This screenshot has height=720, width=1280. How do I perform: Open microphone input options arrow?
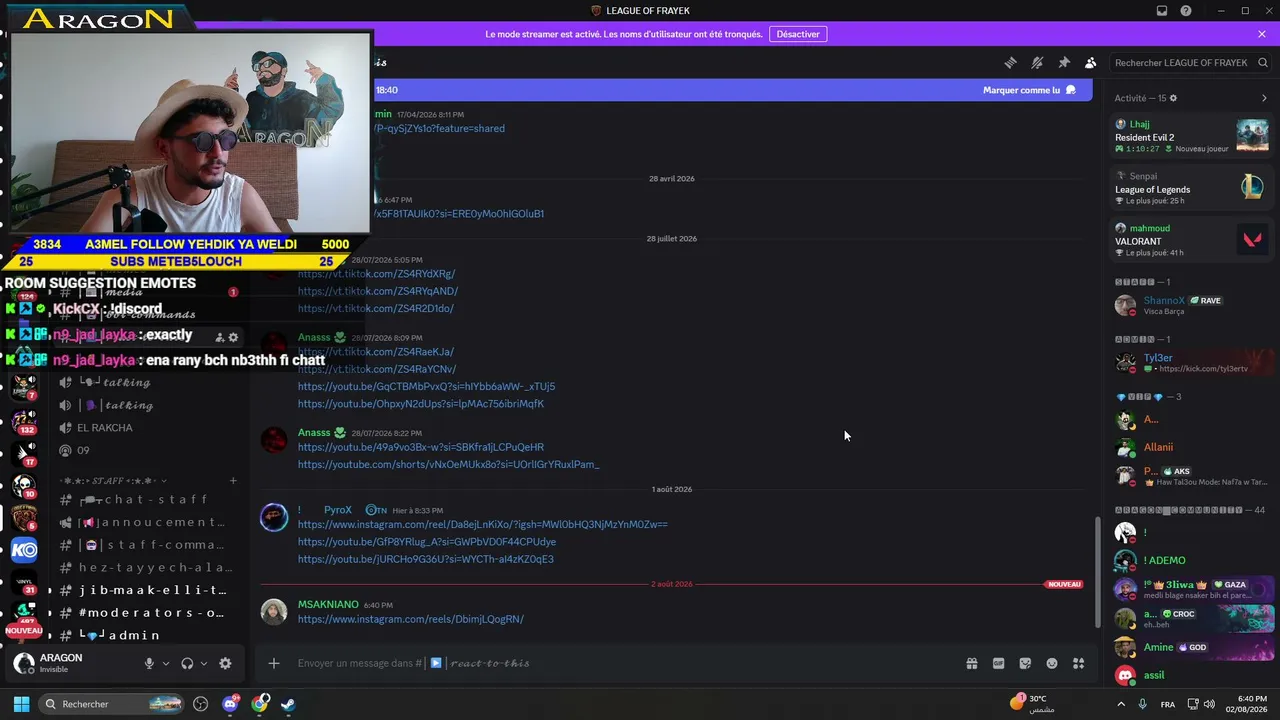coord(166,663)
